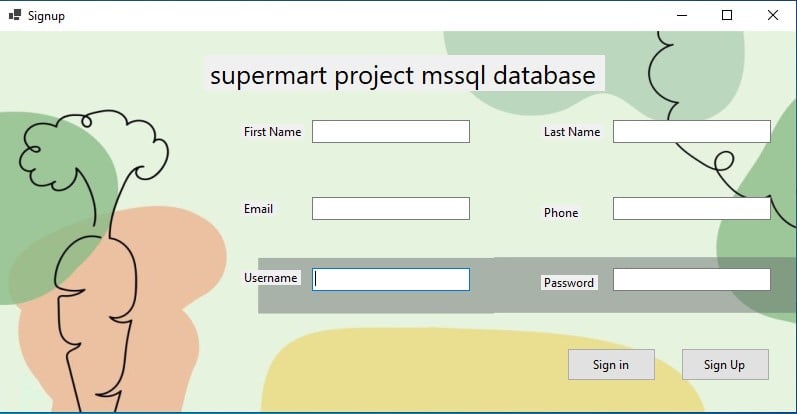Click into the Phone text box
The width and height of the screenshot is (797, 414).
click(691, 209)
